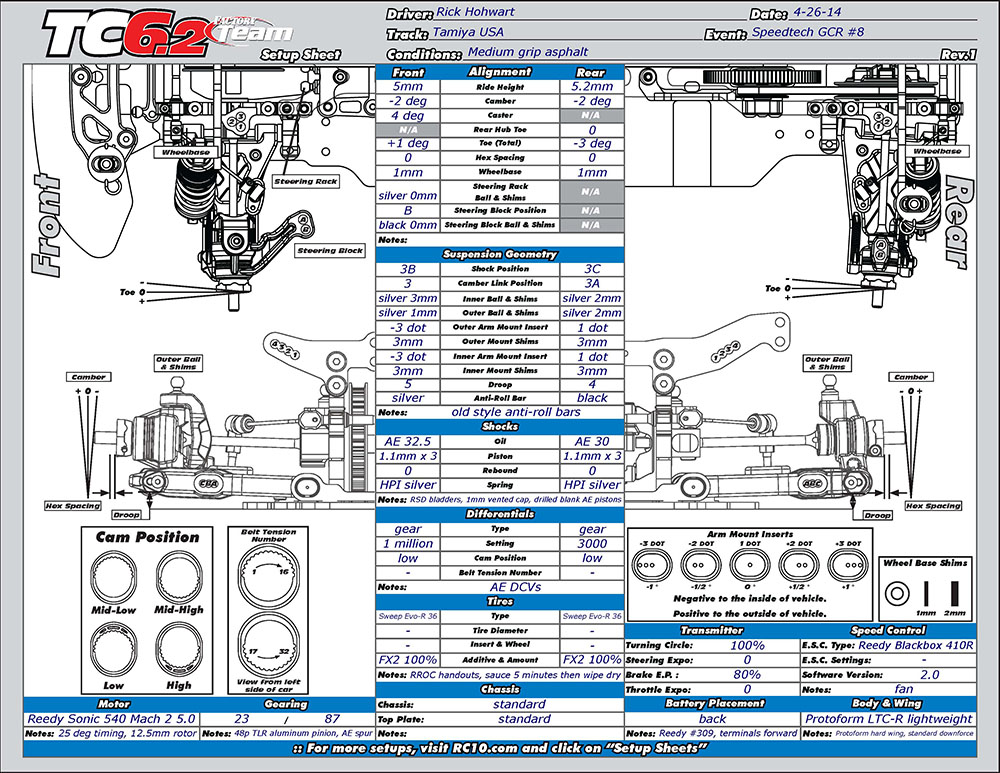Click note old style anti-roll bars
The height and width of the screenshot is (773, 1000).
point(516,412)
